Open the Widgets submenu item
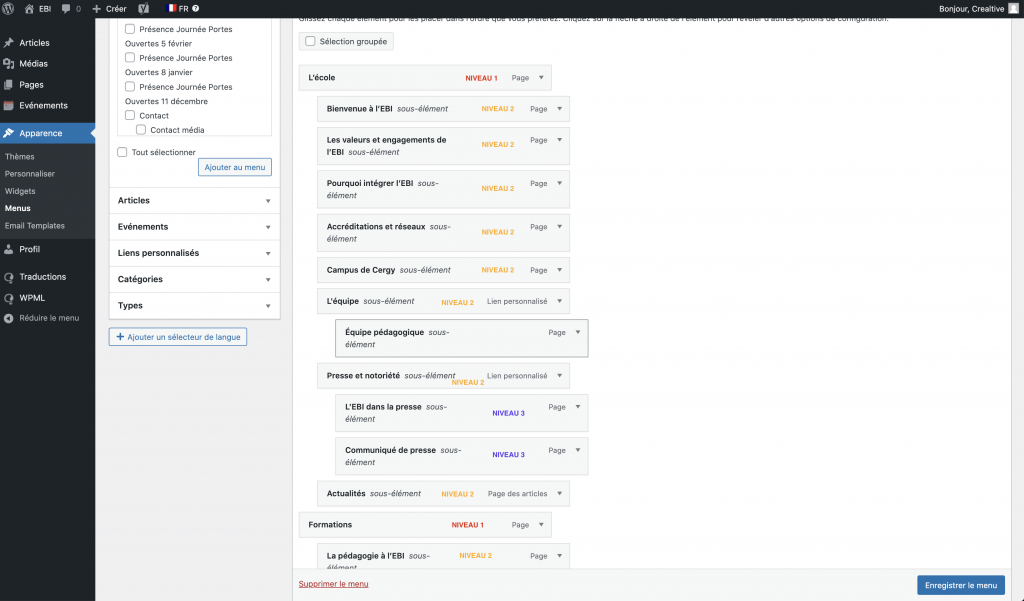The height and width of the screenshot is (601, 1024). click(20, 191)
